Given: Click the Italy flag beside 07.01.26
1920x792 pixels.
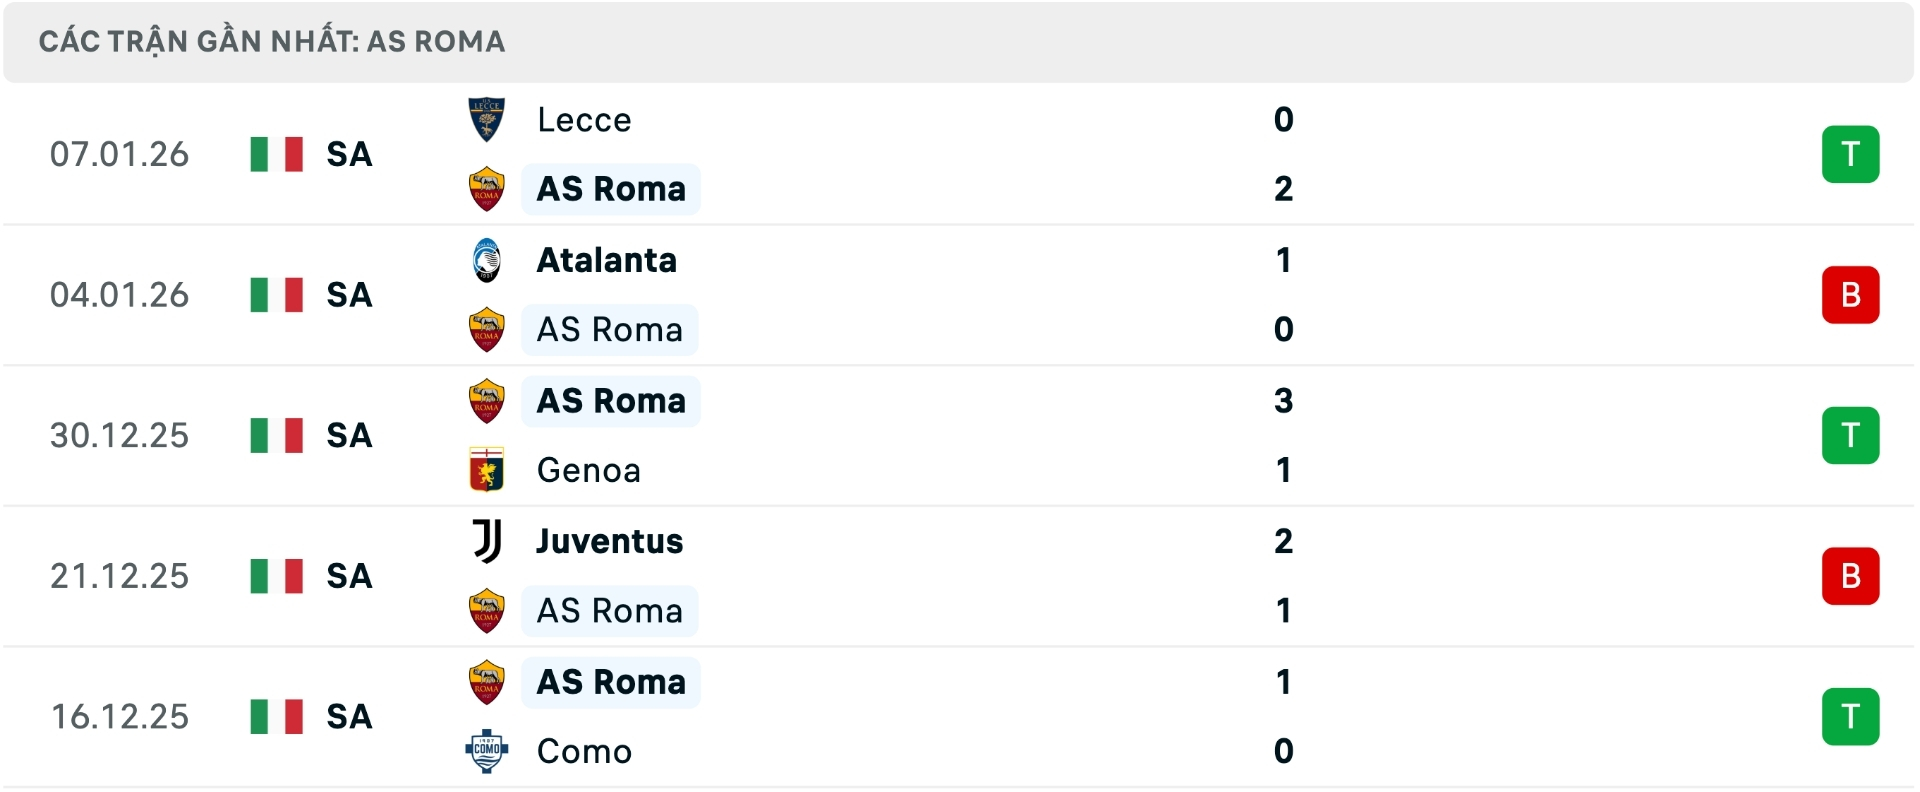Looking at the screenshot, I should tap(276, 154).
